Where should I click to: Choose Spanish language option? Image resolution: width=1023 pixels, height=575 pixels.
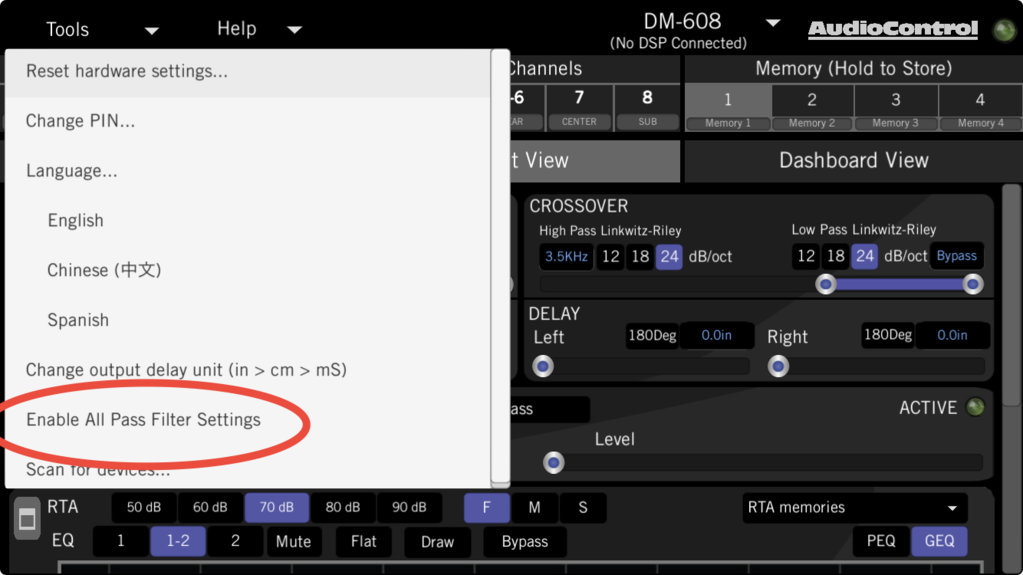tap(248, 320)
